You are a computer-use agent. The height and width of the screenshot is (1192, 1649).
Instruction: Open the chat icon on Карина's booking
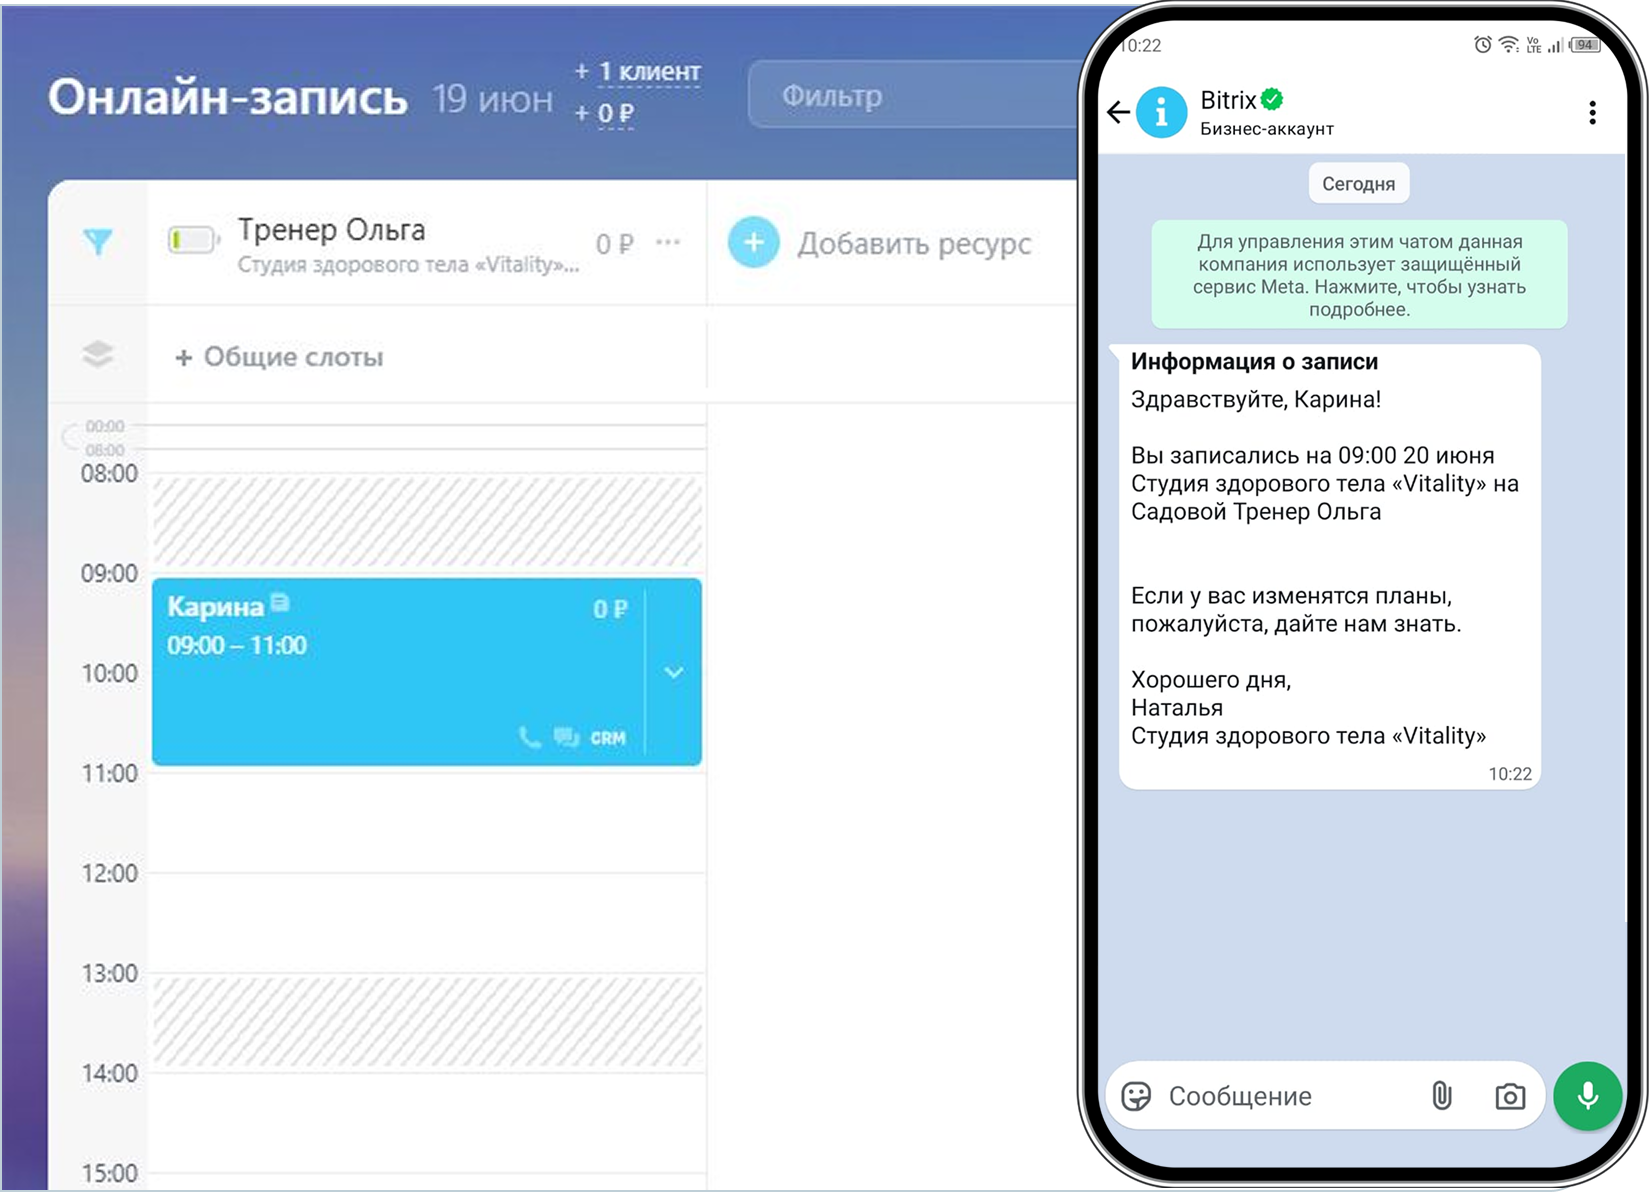(567, 737)
